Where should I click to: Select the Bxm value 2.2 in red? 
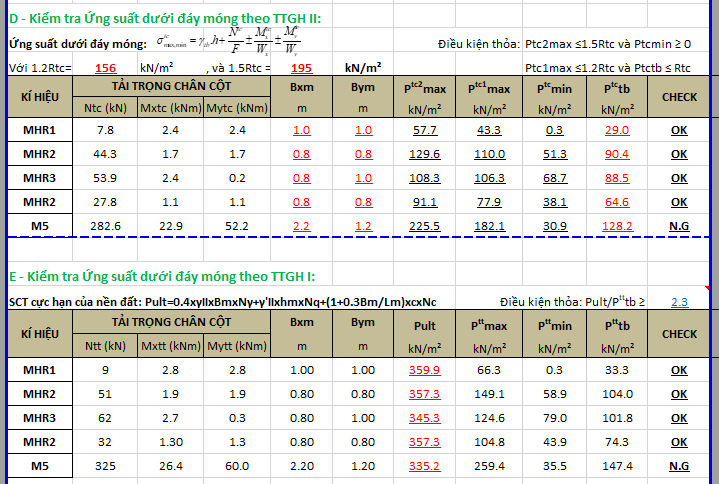click(x=301, y=226)
